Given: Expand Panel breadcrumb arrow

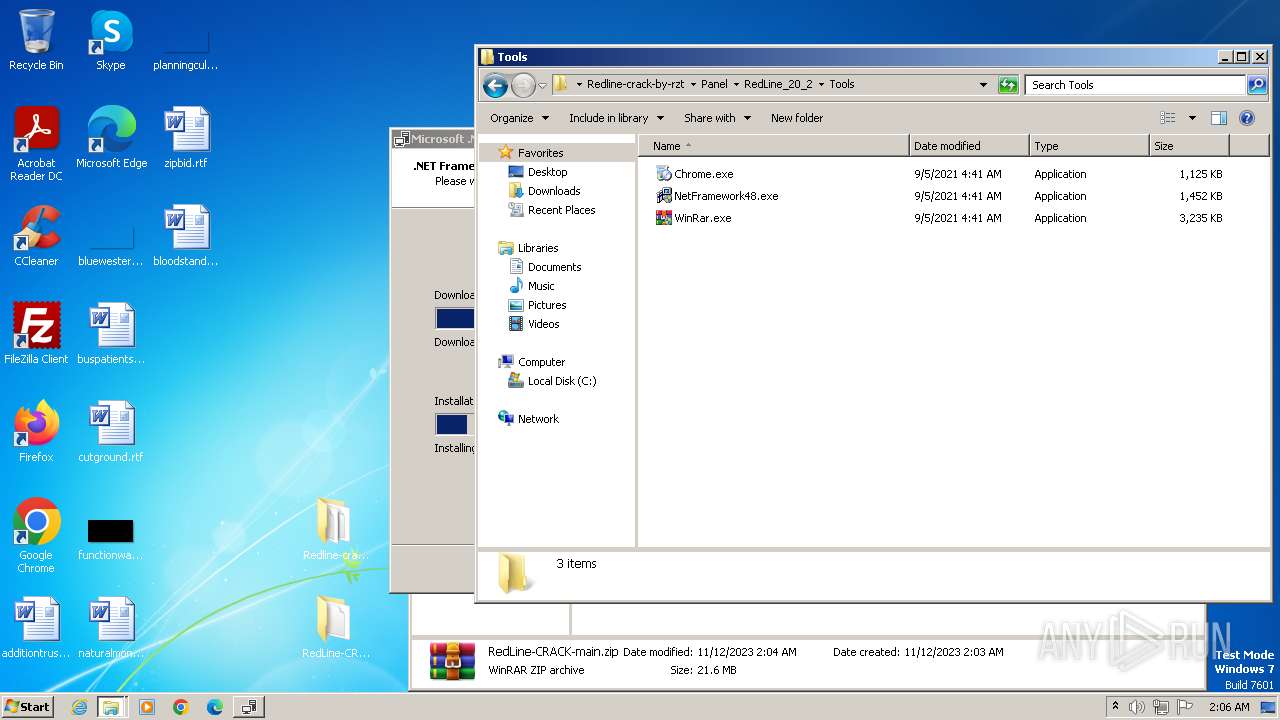Looking at the screenshot, I should pos(736,85).
